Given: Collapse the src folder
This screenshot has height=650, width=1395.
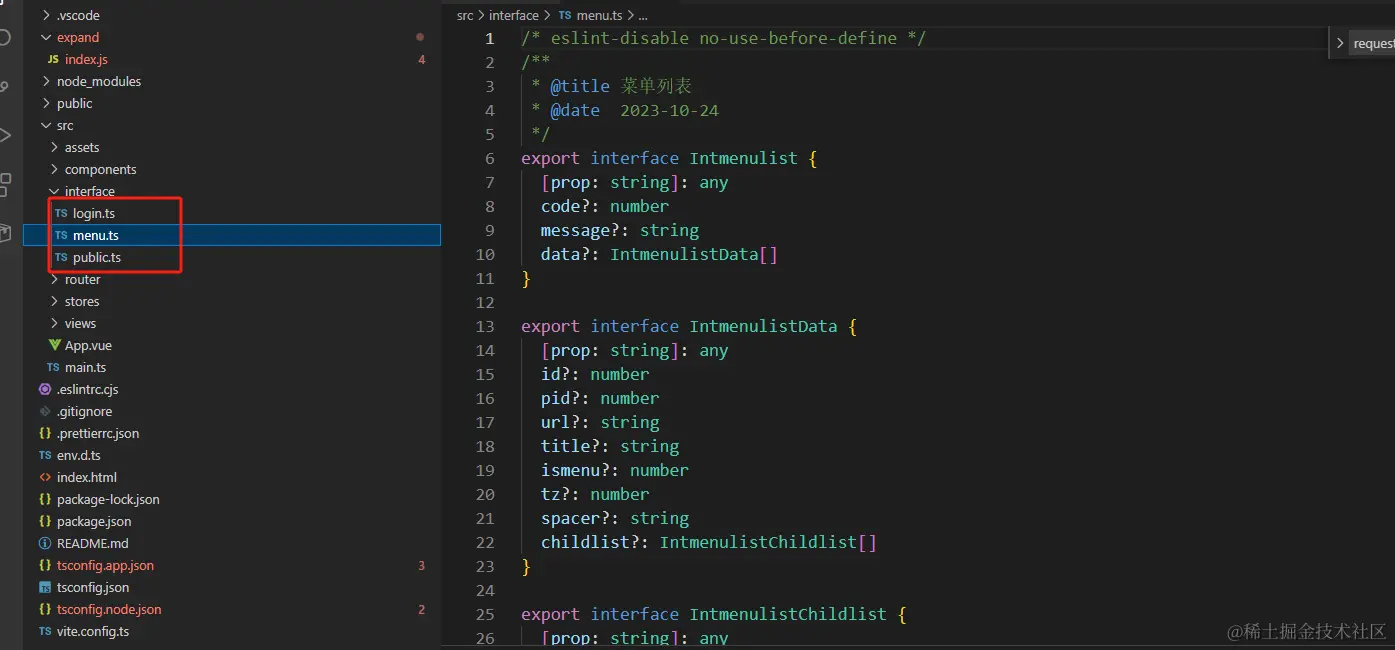Looking at the screenshot, I should pos(46,126).
